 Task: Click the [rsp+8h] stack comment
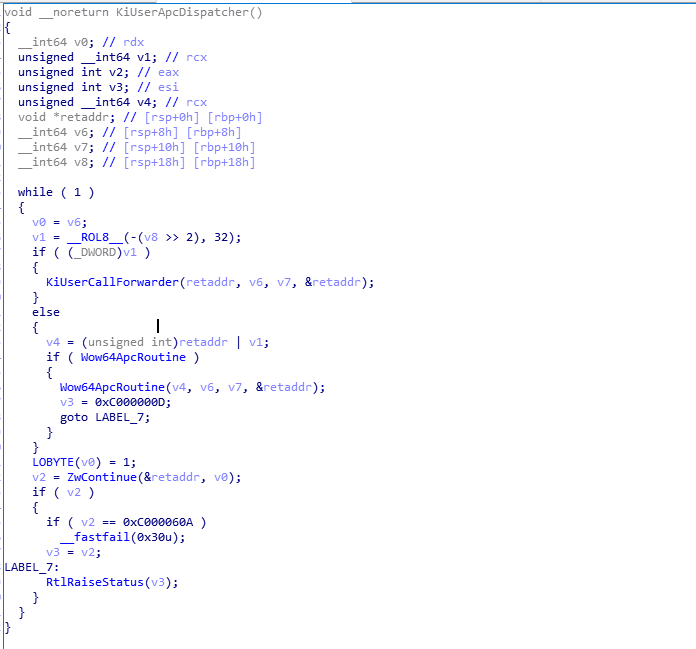pos(151,132)
